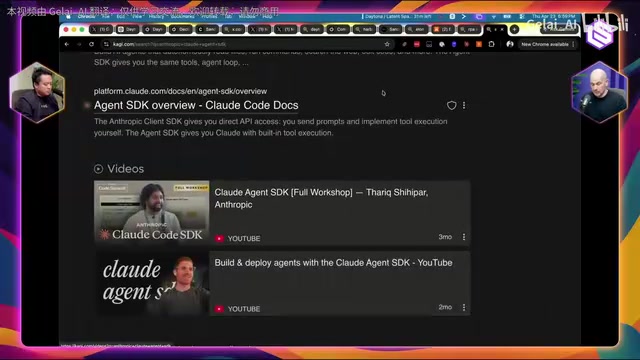640x360 pixels.
Task: Open the 'claude agent sdk' video thumbnail
Action: [x=151, y=283]
